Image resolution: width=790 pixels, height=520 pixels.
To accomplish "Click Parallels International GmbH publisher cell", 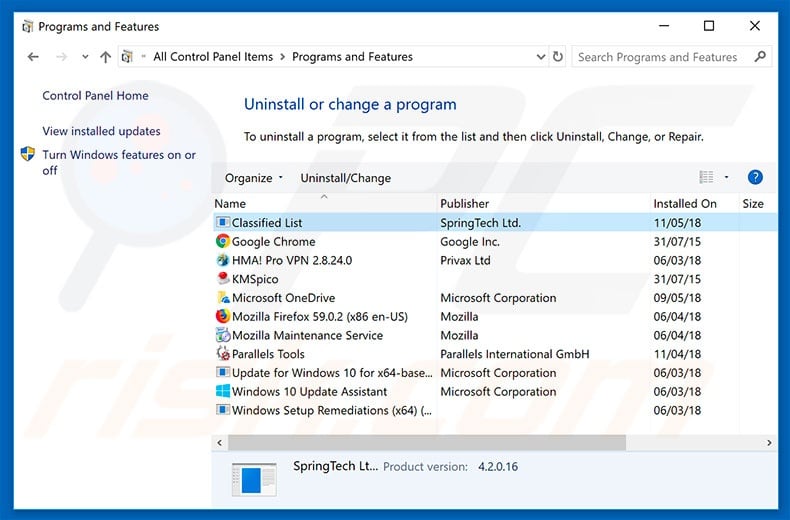I will click(515, 354).
